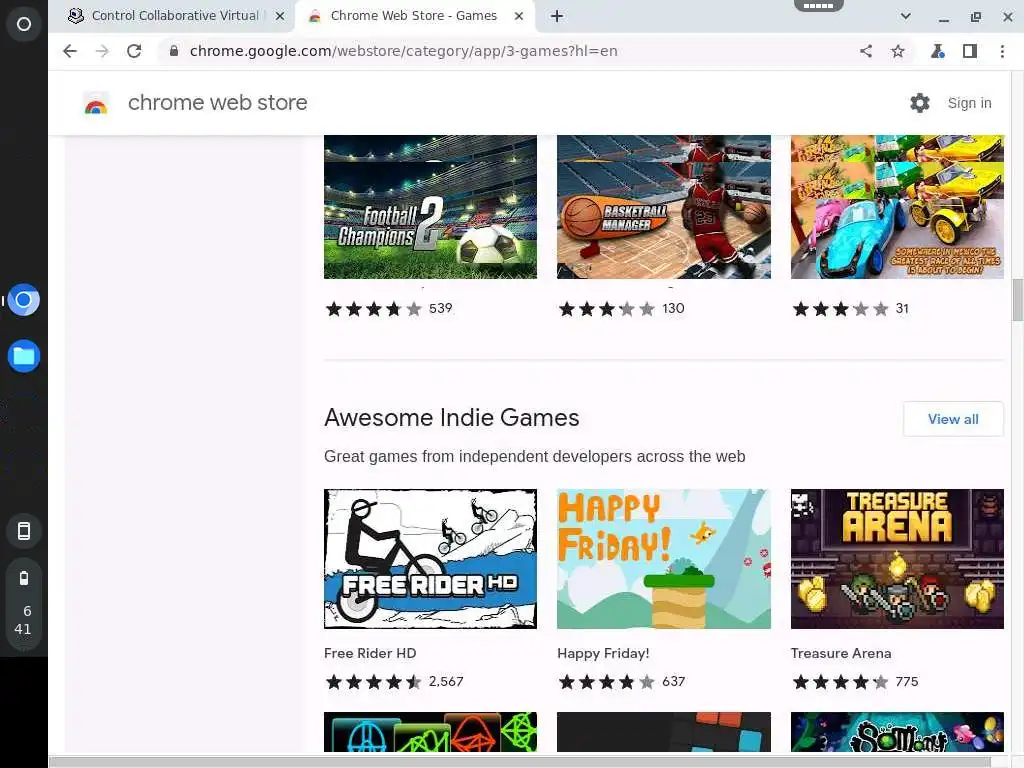Click the 775 rating count

click(x=906, y=682)
